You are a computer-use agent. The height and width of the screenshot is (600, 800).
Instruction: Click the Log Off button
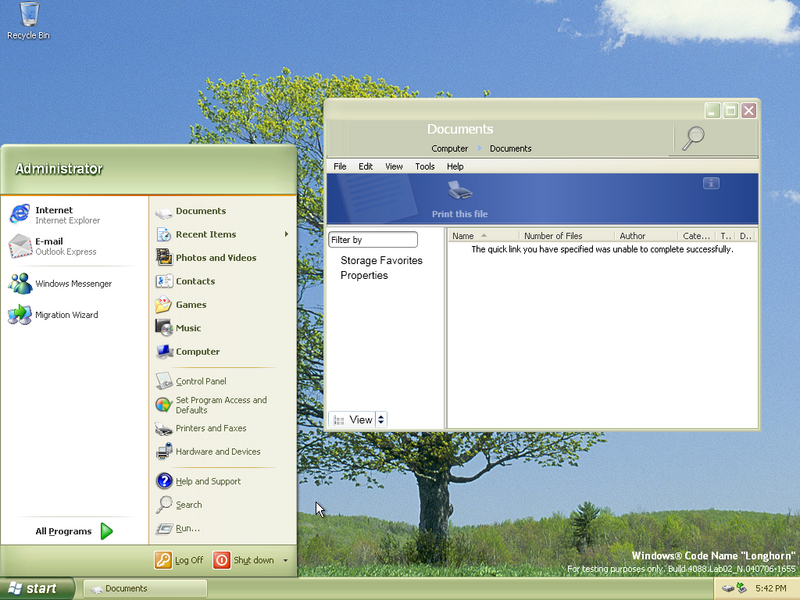click(x=179, y=561)
